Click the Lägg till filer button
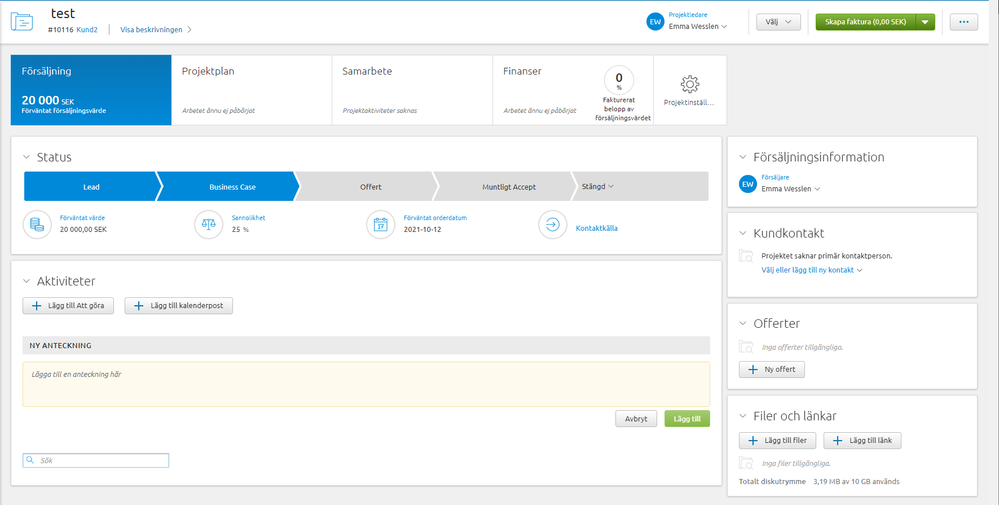The width and height of the screenshot is (999, 505). (x=777, y=440)
